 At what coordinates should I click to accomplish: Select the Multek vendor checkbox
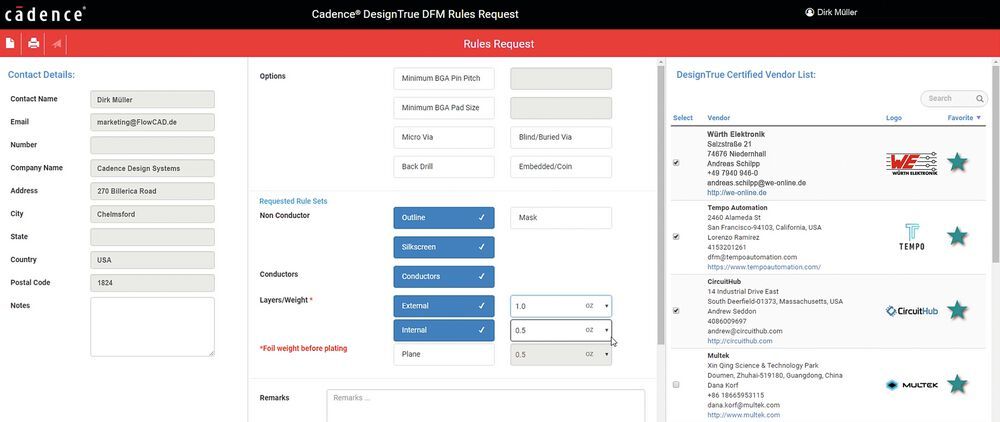pyautogui.click(x=676, y=384)
